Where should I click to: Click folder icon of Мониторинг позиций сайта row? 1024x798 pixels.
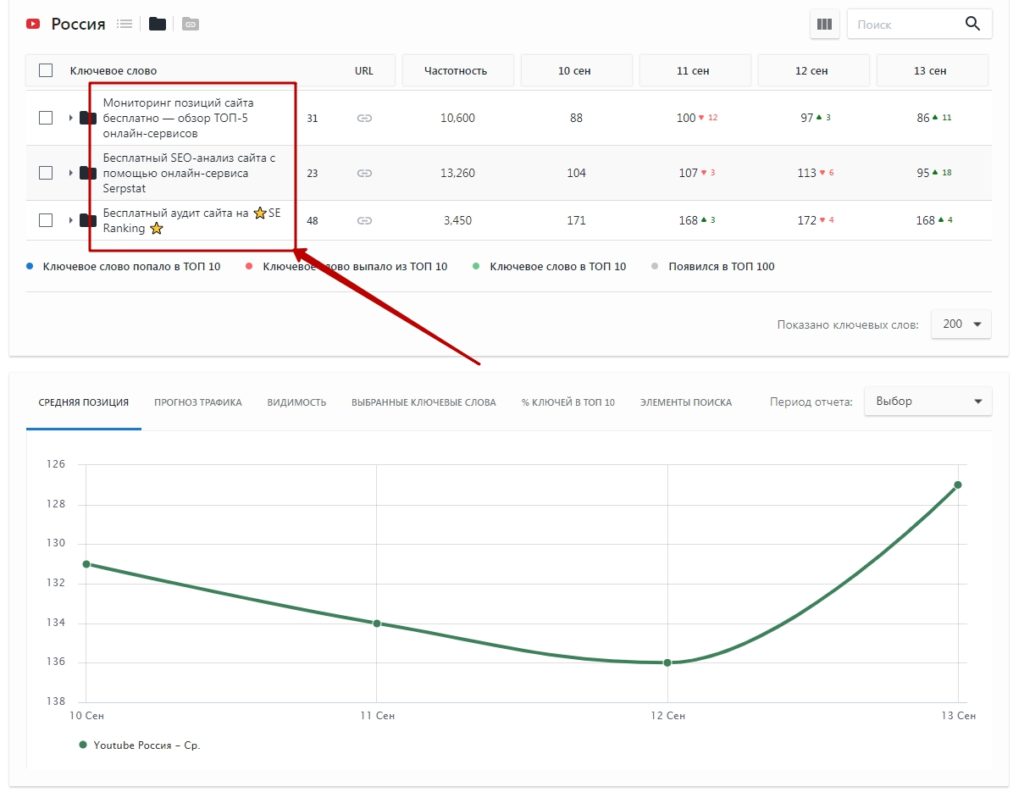click(88, 118)
